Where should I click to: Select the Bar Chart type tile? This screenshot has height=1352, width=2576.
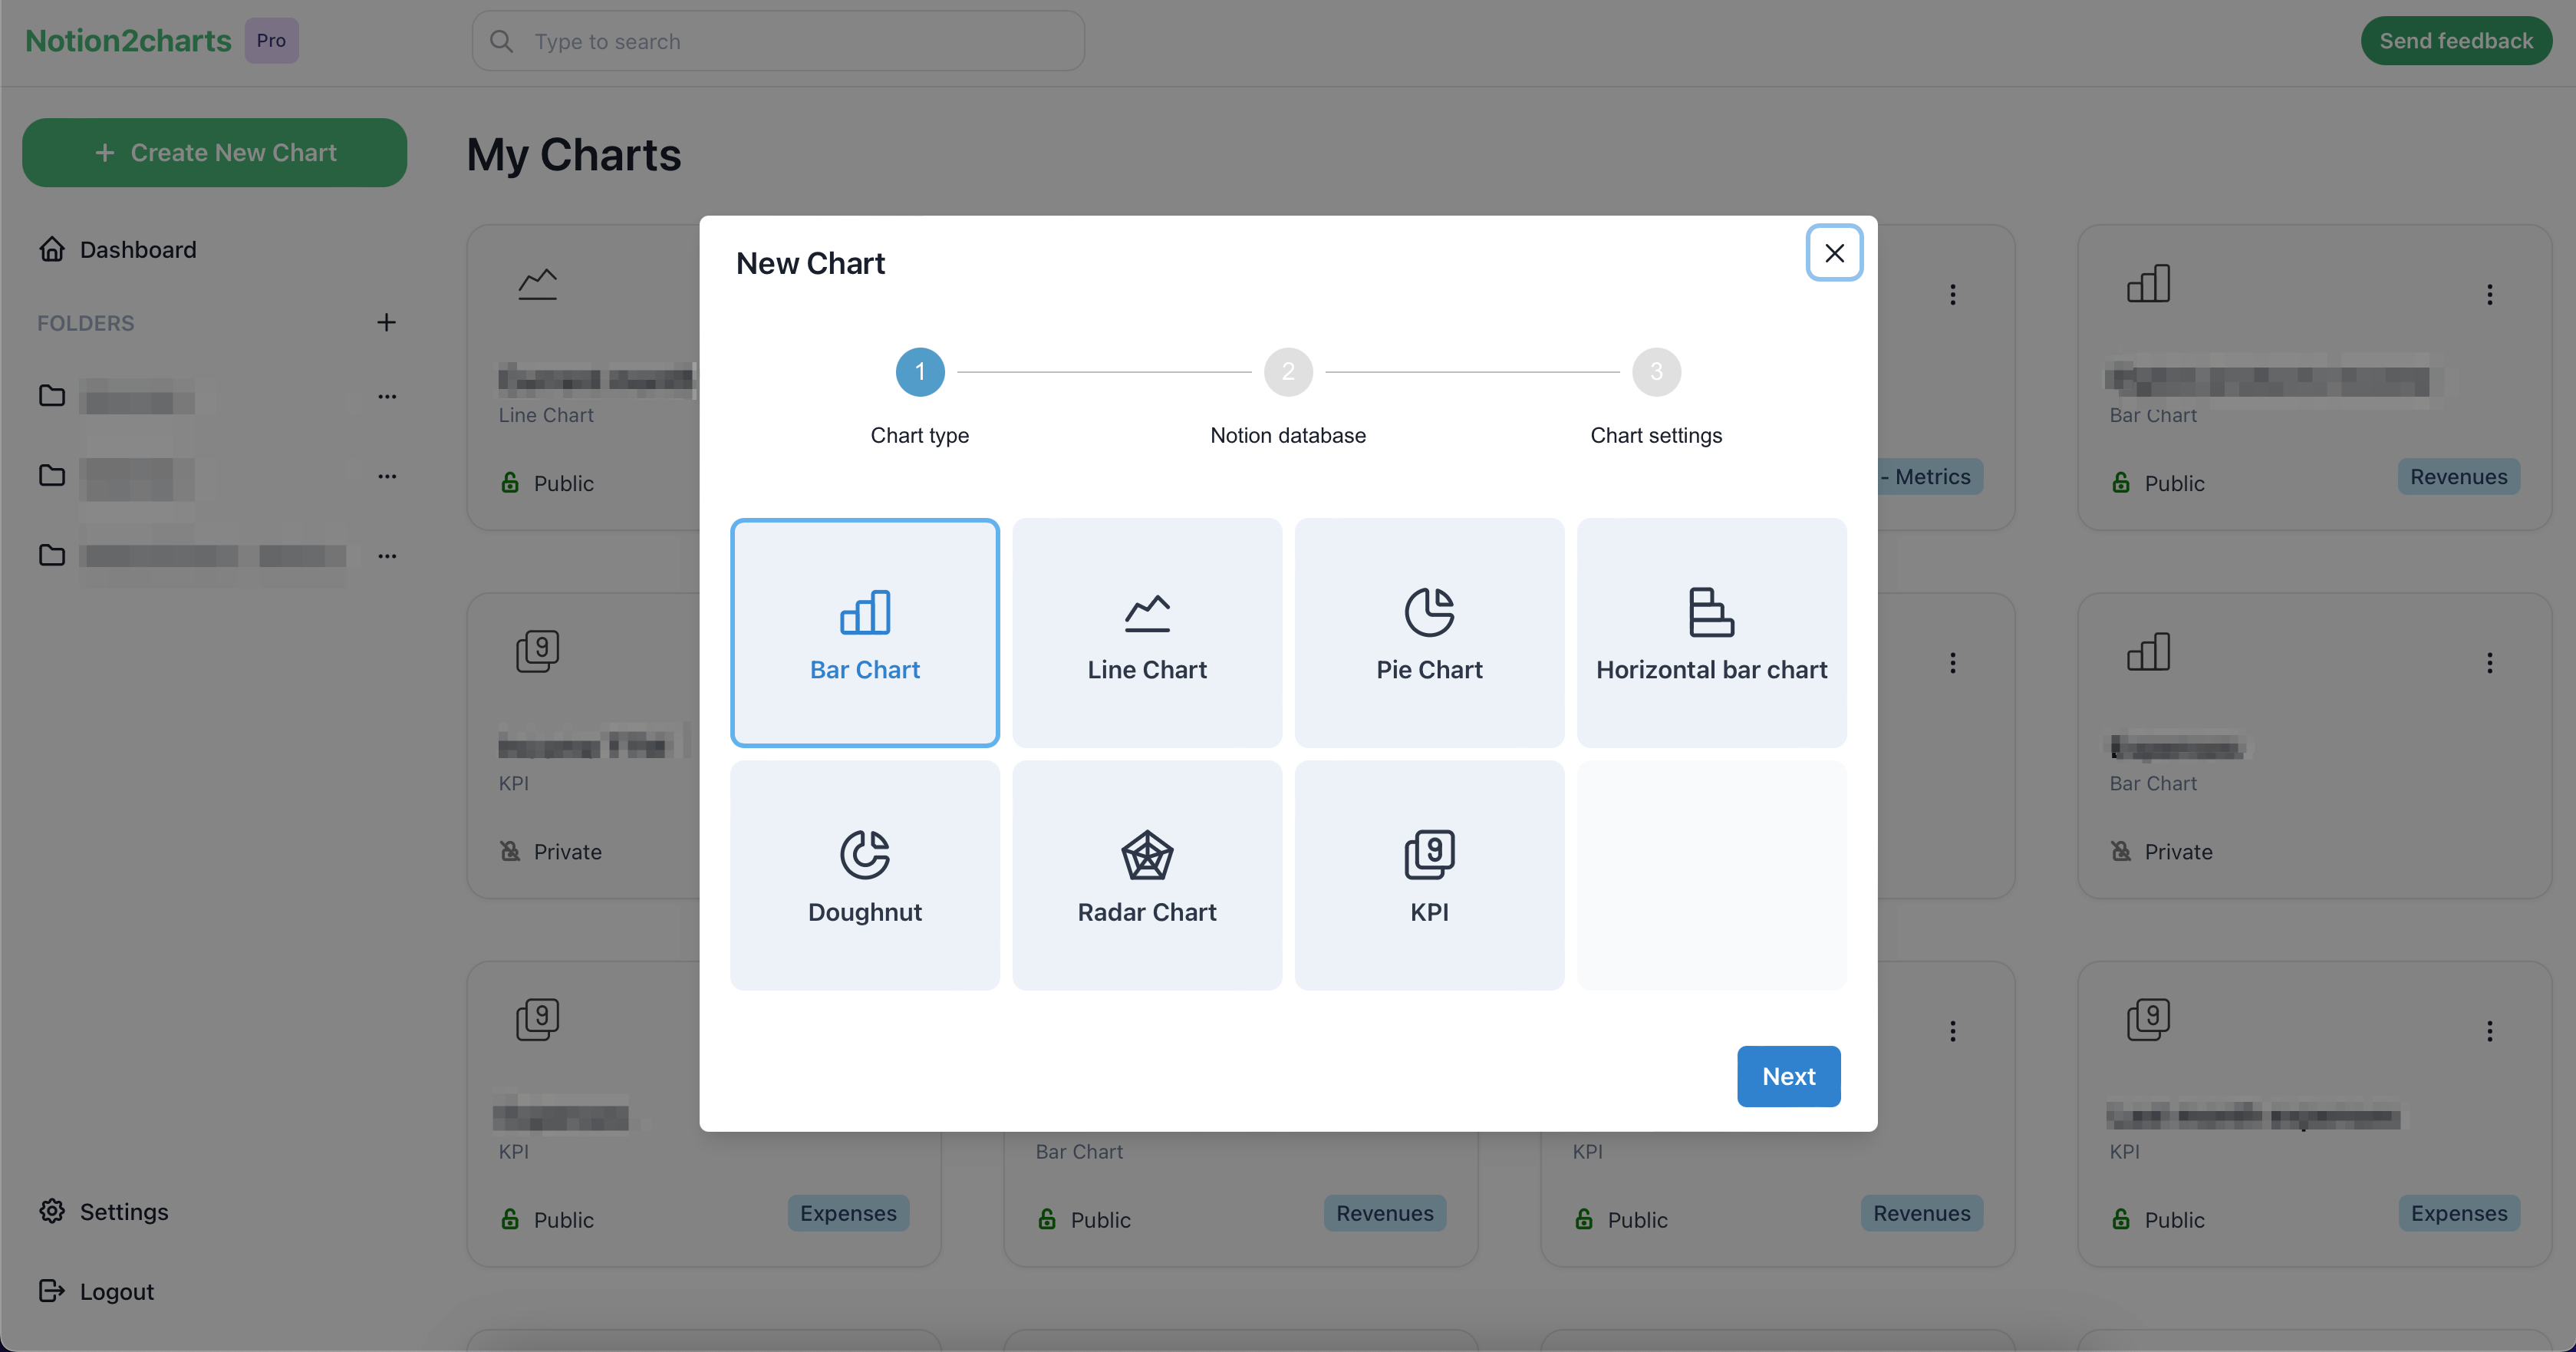click(x=864, y=632)
